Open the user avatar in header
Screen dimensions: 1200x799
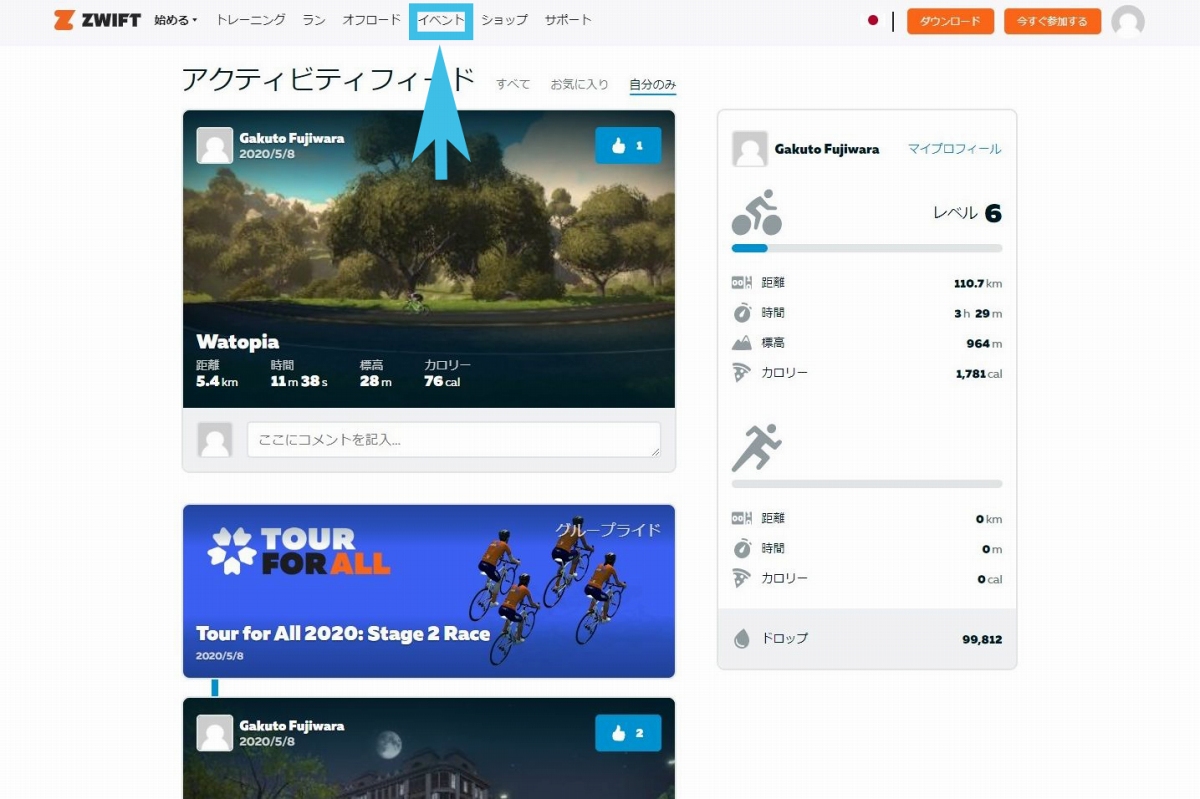(x=1128, y=21)
